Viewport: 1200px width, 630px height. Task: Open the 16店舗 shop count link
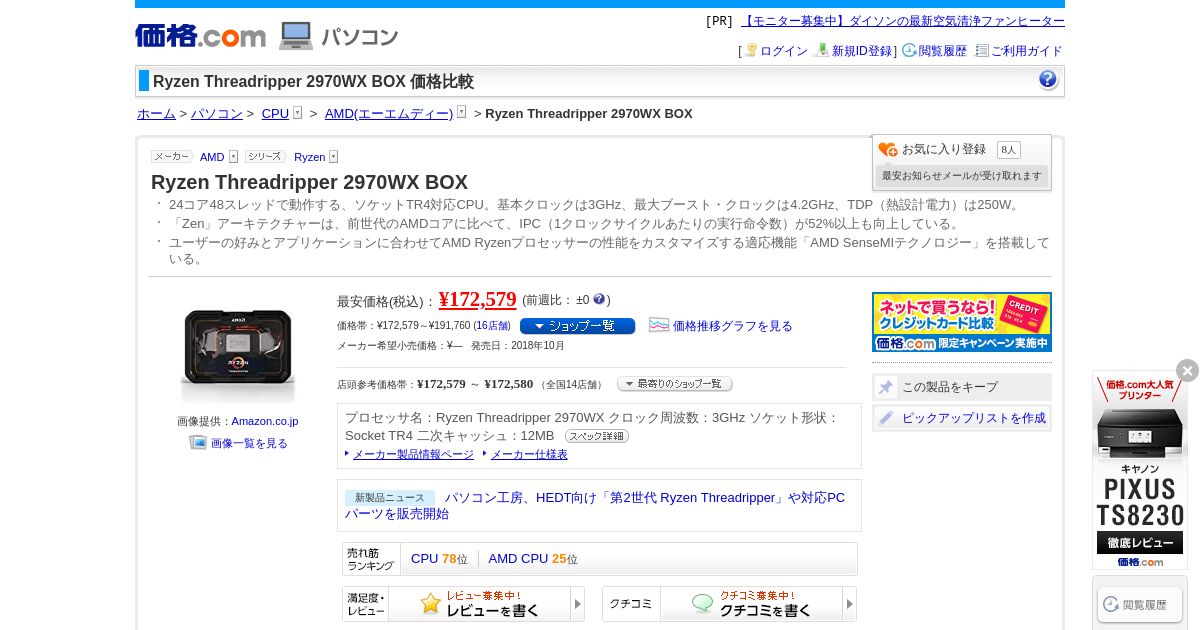[x=492, y=326]
